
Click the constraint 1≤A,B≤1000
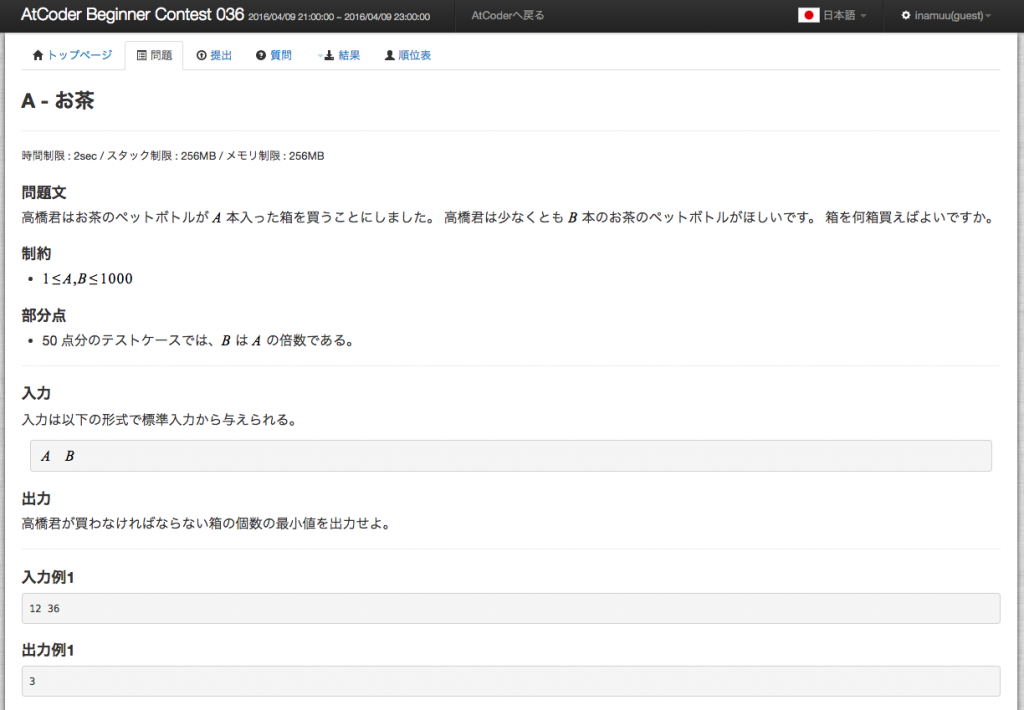tap(88, 279)
